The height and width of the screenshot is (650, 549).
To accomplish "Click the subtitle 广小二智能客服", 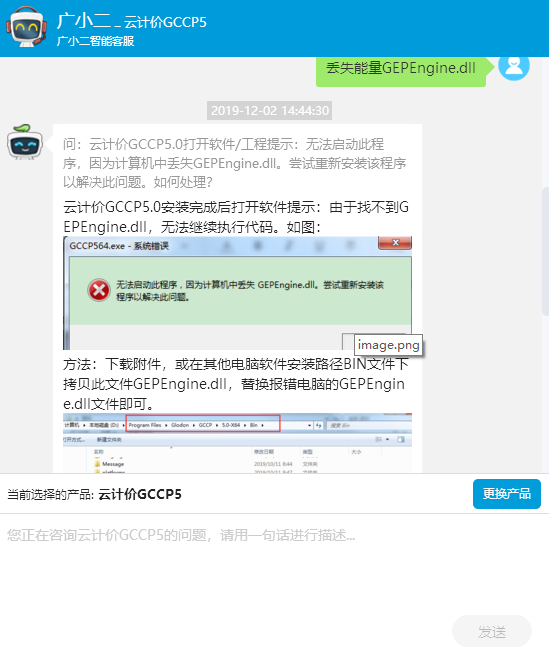I will click(x=95, y=41).
